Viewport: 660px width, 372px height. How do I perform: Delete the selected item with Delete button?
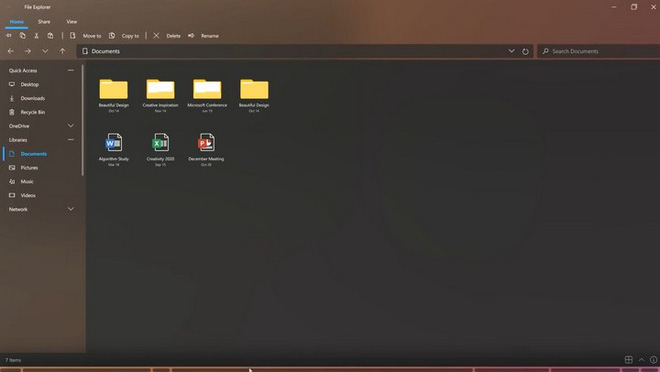(x=167, y=36)
